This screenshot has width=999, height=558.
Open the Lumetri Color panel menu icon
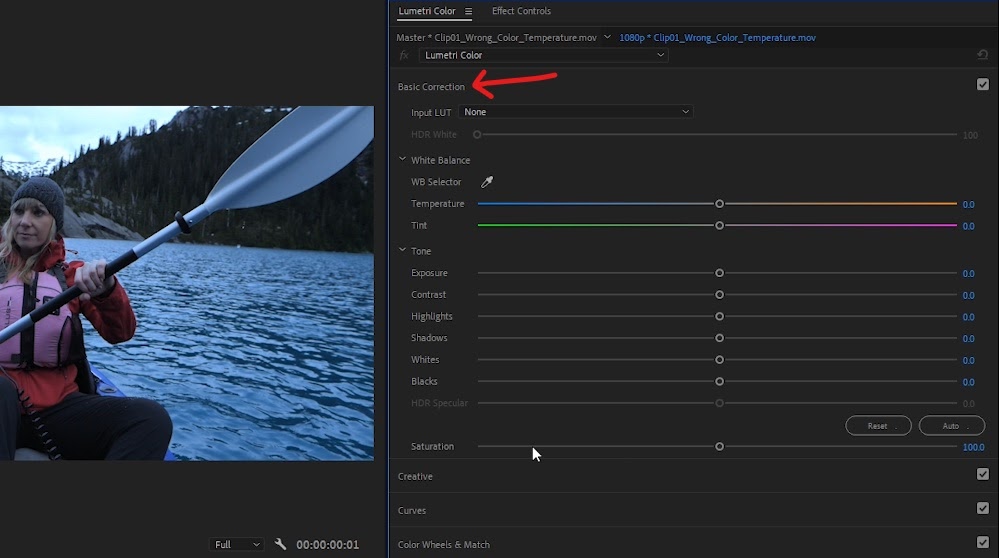[x=468, y=11]
